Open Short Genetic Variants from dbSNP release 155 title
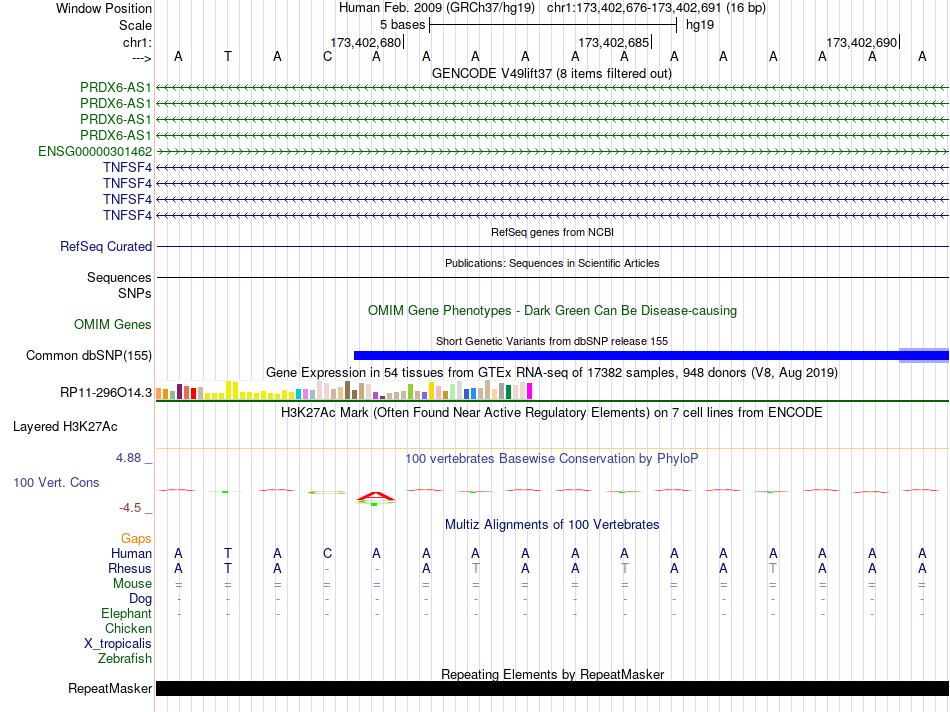Viewport: 950px width, 712px height. 552,341
